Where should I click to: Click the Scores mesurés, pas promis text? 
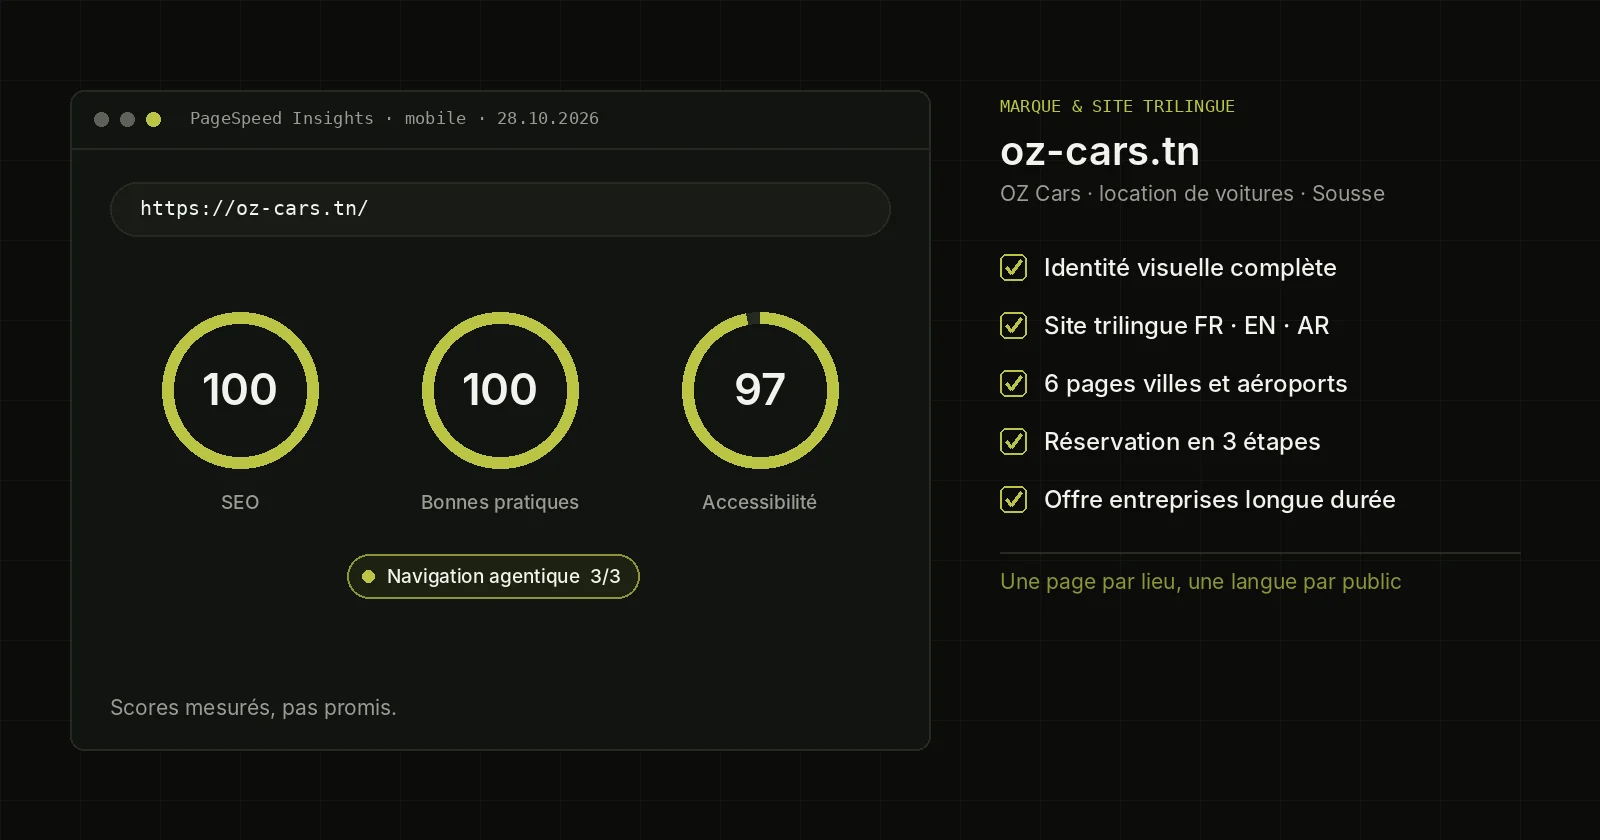tap(253, 708)
